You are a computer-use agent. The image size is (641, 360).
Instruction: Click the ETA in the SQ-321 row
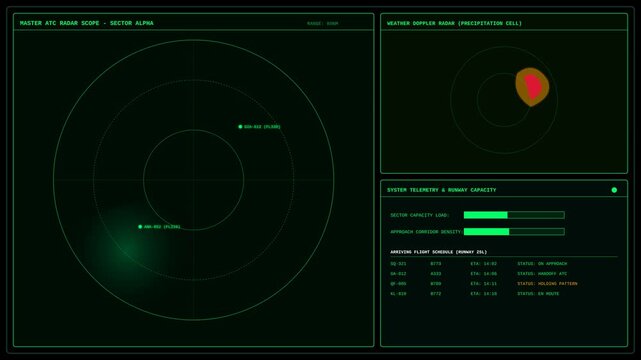point(484,264)
